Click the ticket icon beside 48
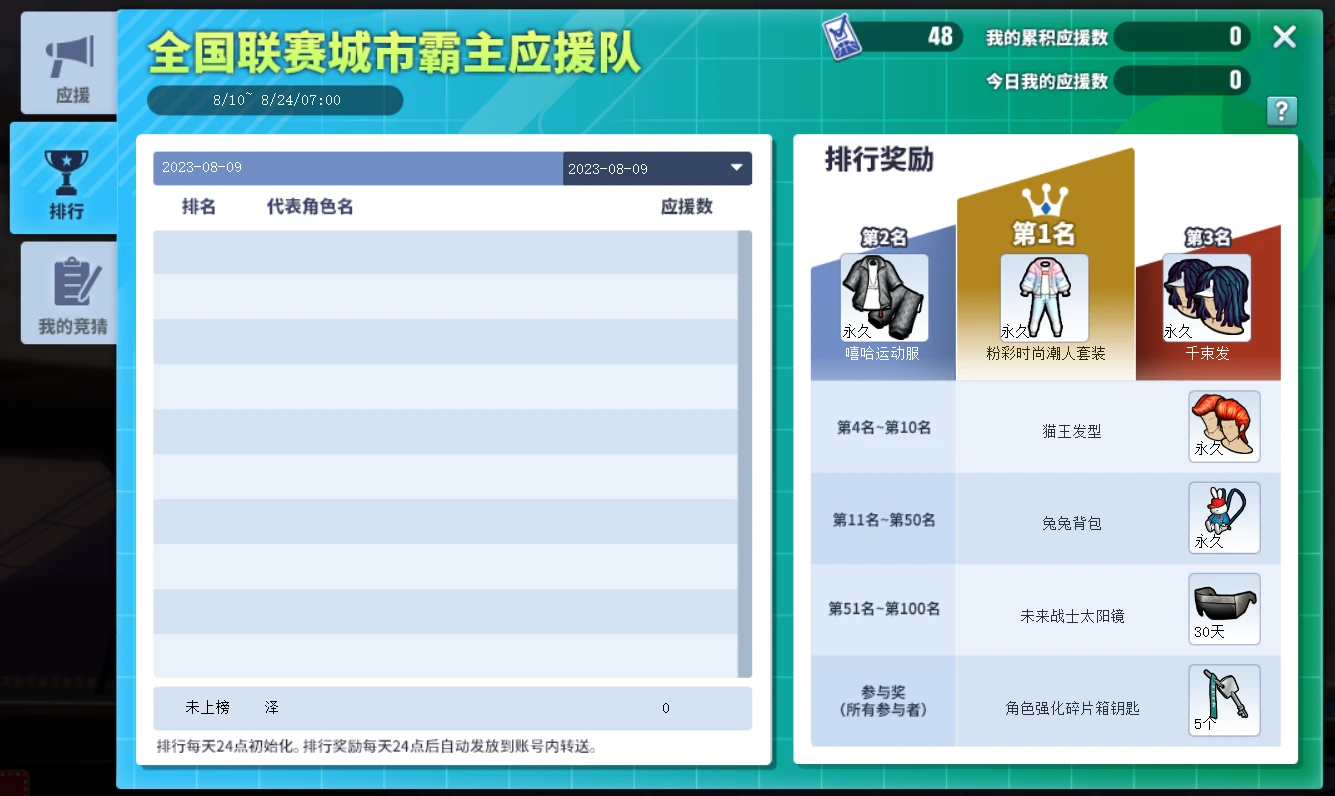This screenshot has width=1335, height=796. pos(842,38)
